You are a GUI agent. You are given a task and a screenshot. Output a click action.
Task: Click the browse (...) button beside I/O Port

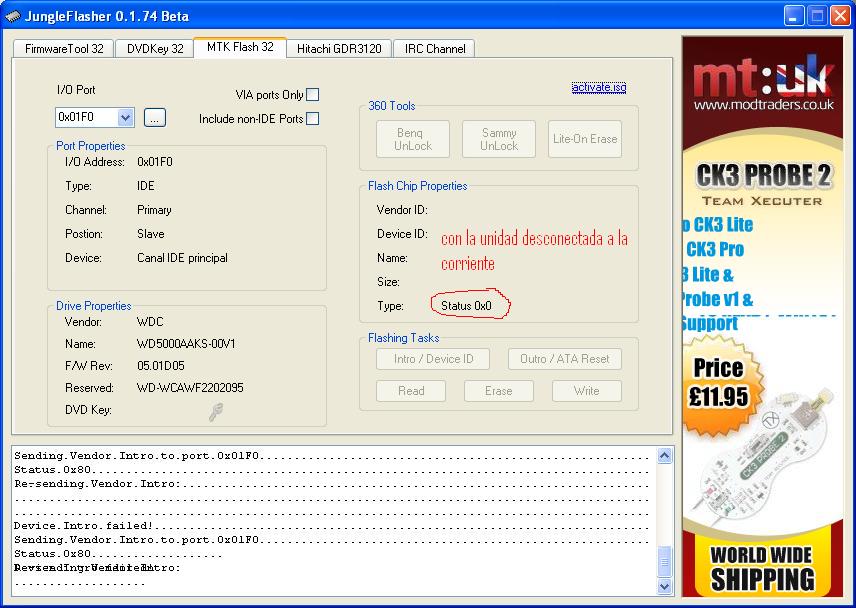pos(155,118)
